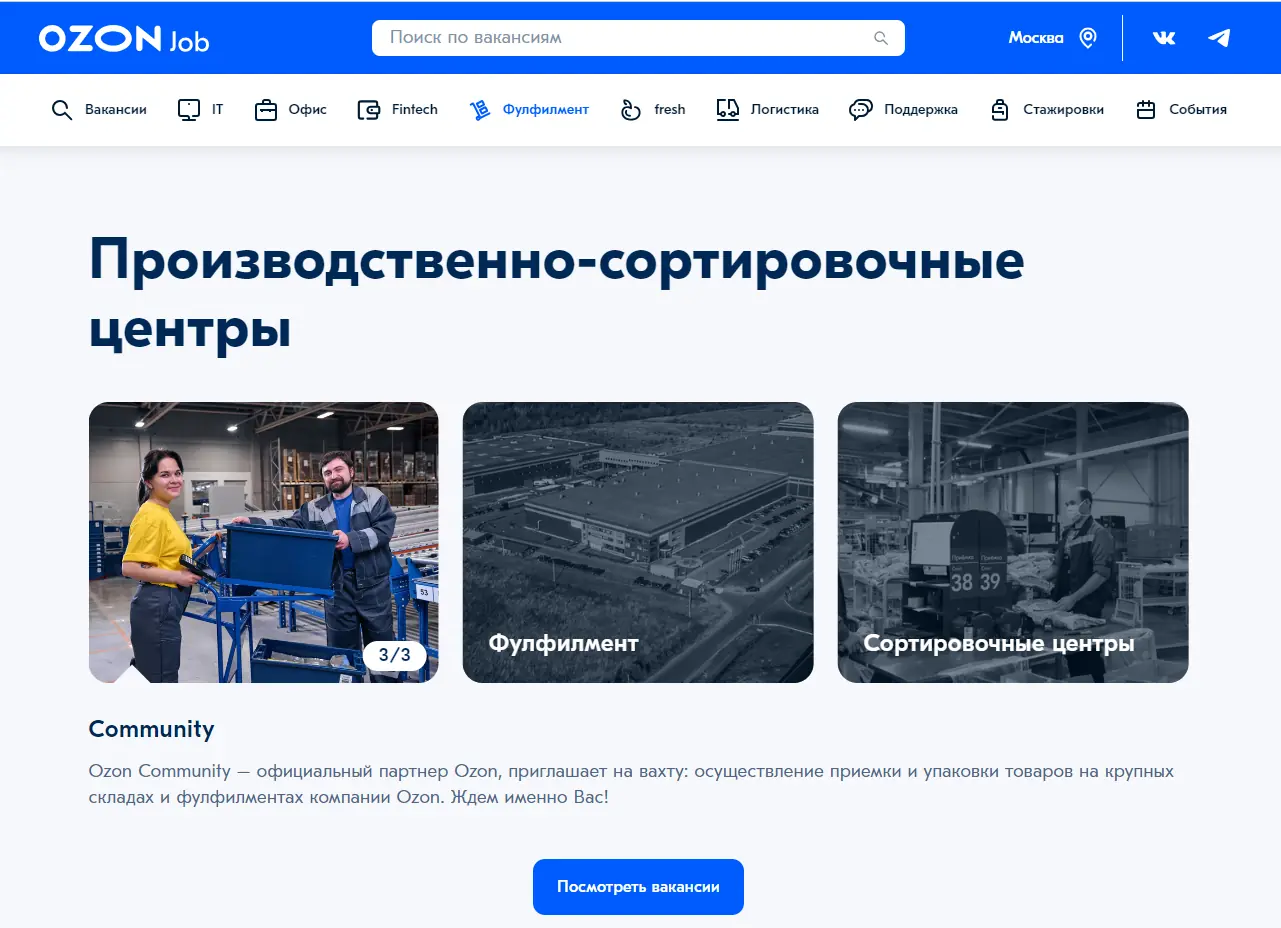Click the OZON Job logo
Screen dimensions: 1281x928
[x=124, y=39]
